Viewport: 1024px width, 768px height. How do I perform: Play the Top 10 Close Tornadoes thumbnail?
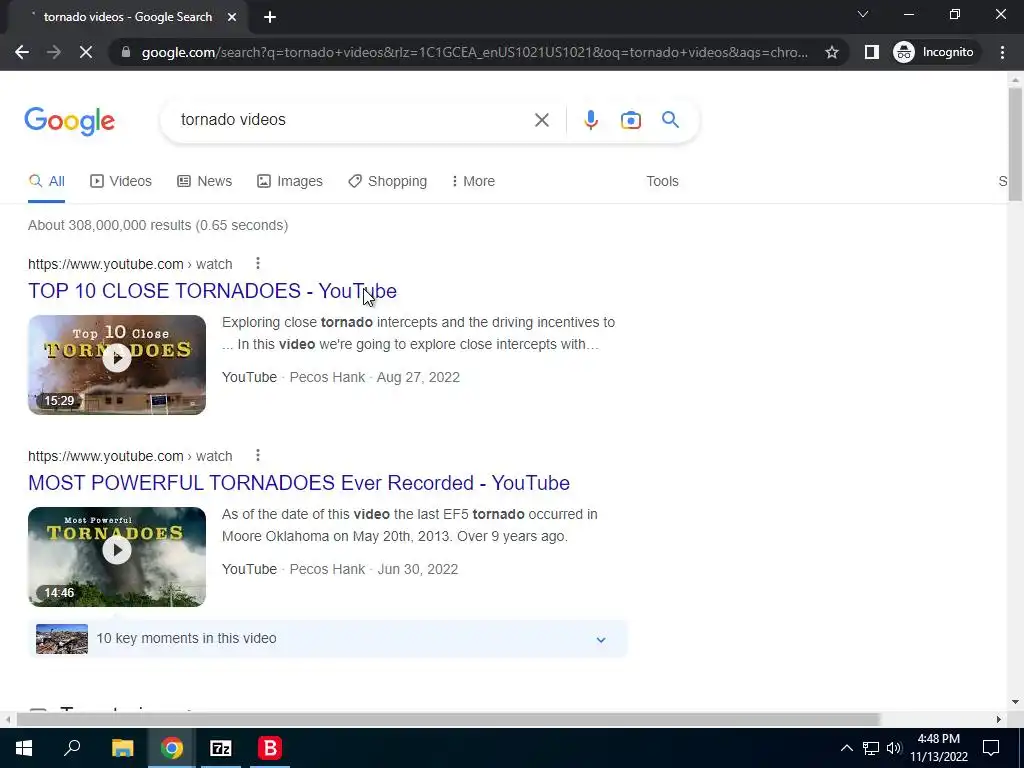(117, 364)
